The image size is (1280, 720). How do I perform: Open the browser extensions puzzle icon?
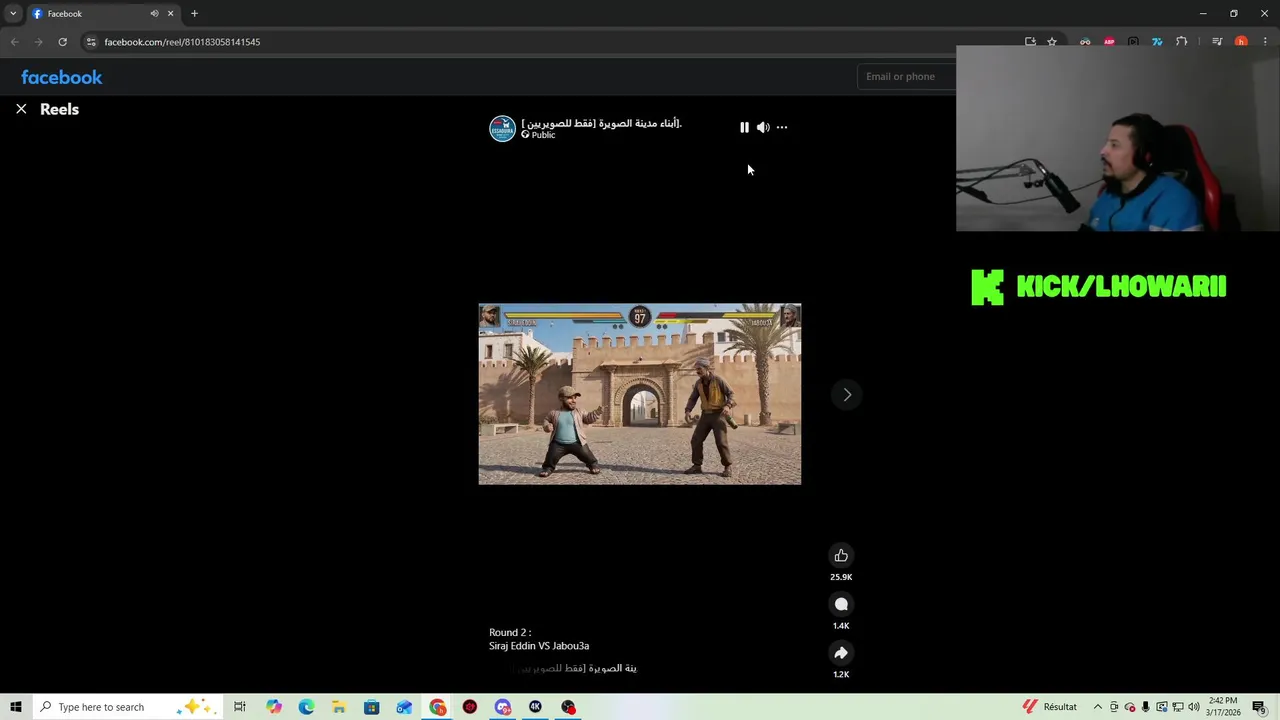click(x=1181, y=42)
